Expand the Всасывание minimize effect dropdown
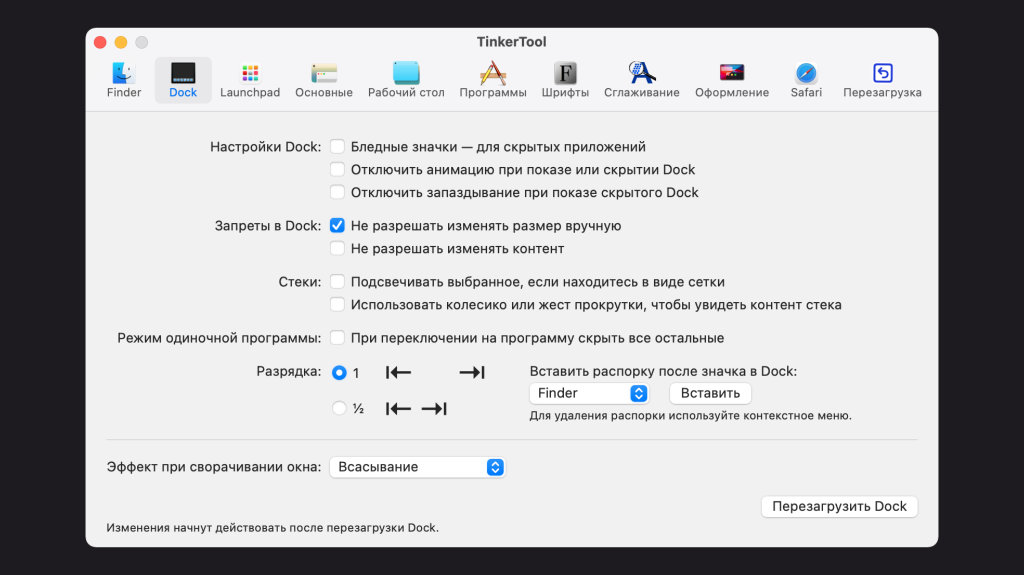 click(x=417, y=467)
